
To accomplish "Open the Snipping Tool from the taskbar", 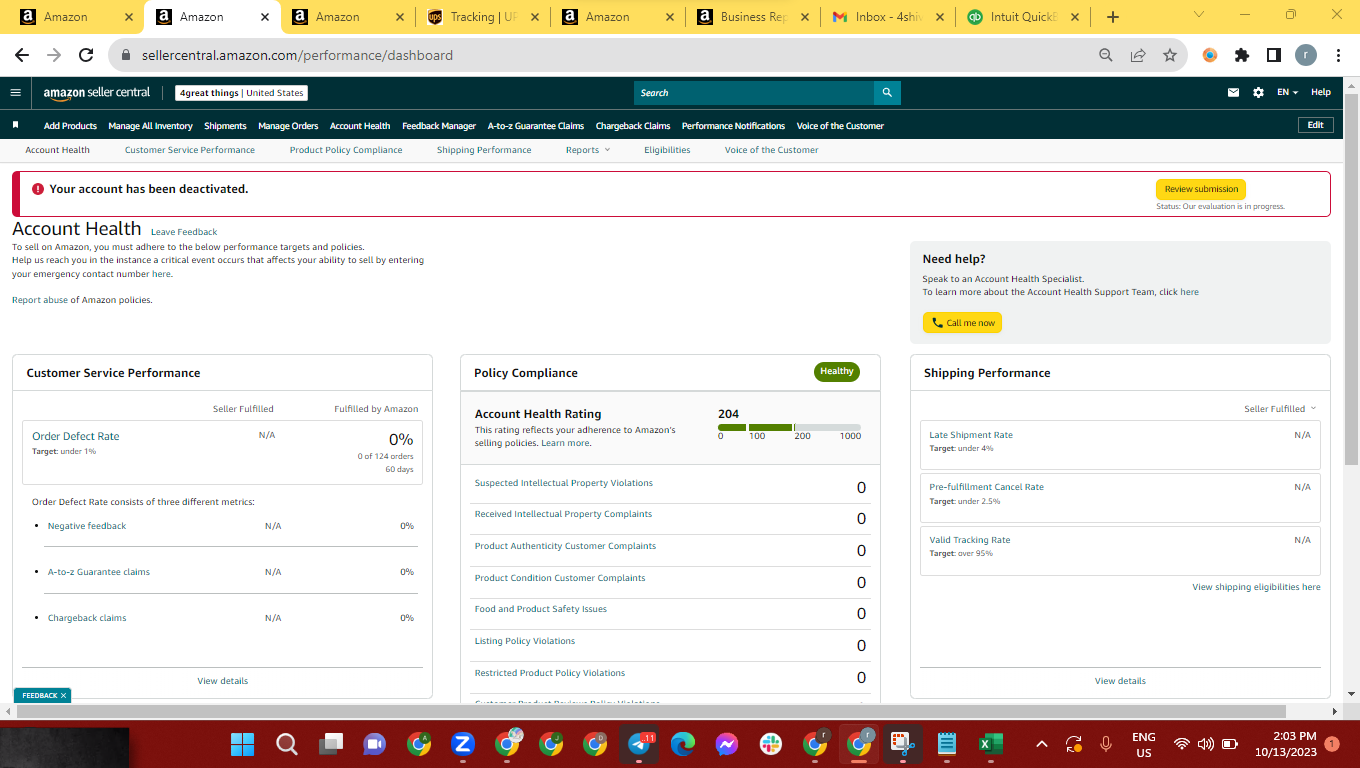I will point(903,745).
